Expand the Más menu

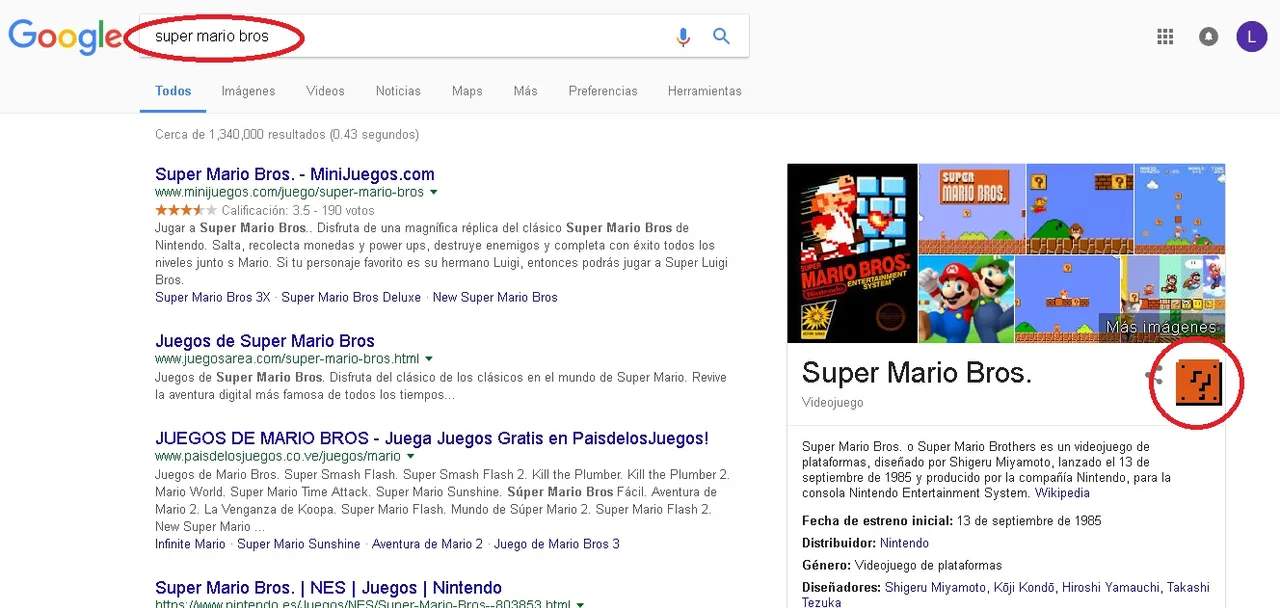click(x=525, y=91)
